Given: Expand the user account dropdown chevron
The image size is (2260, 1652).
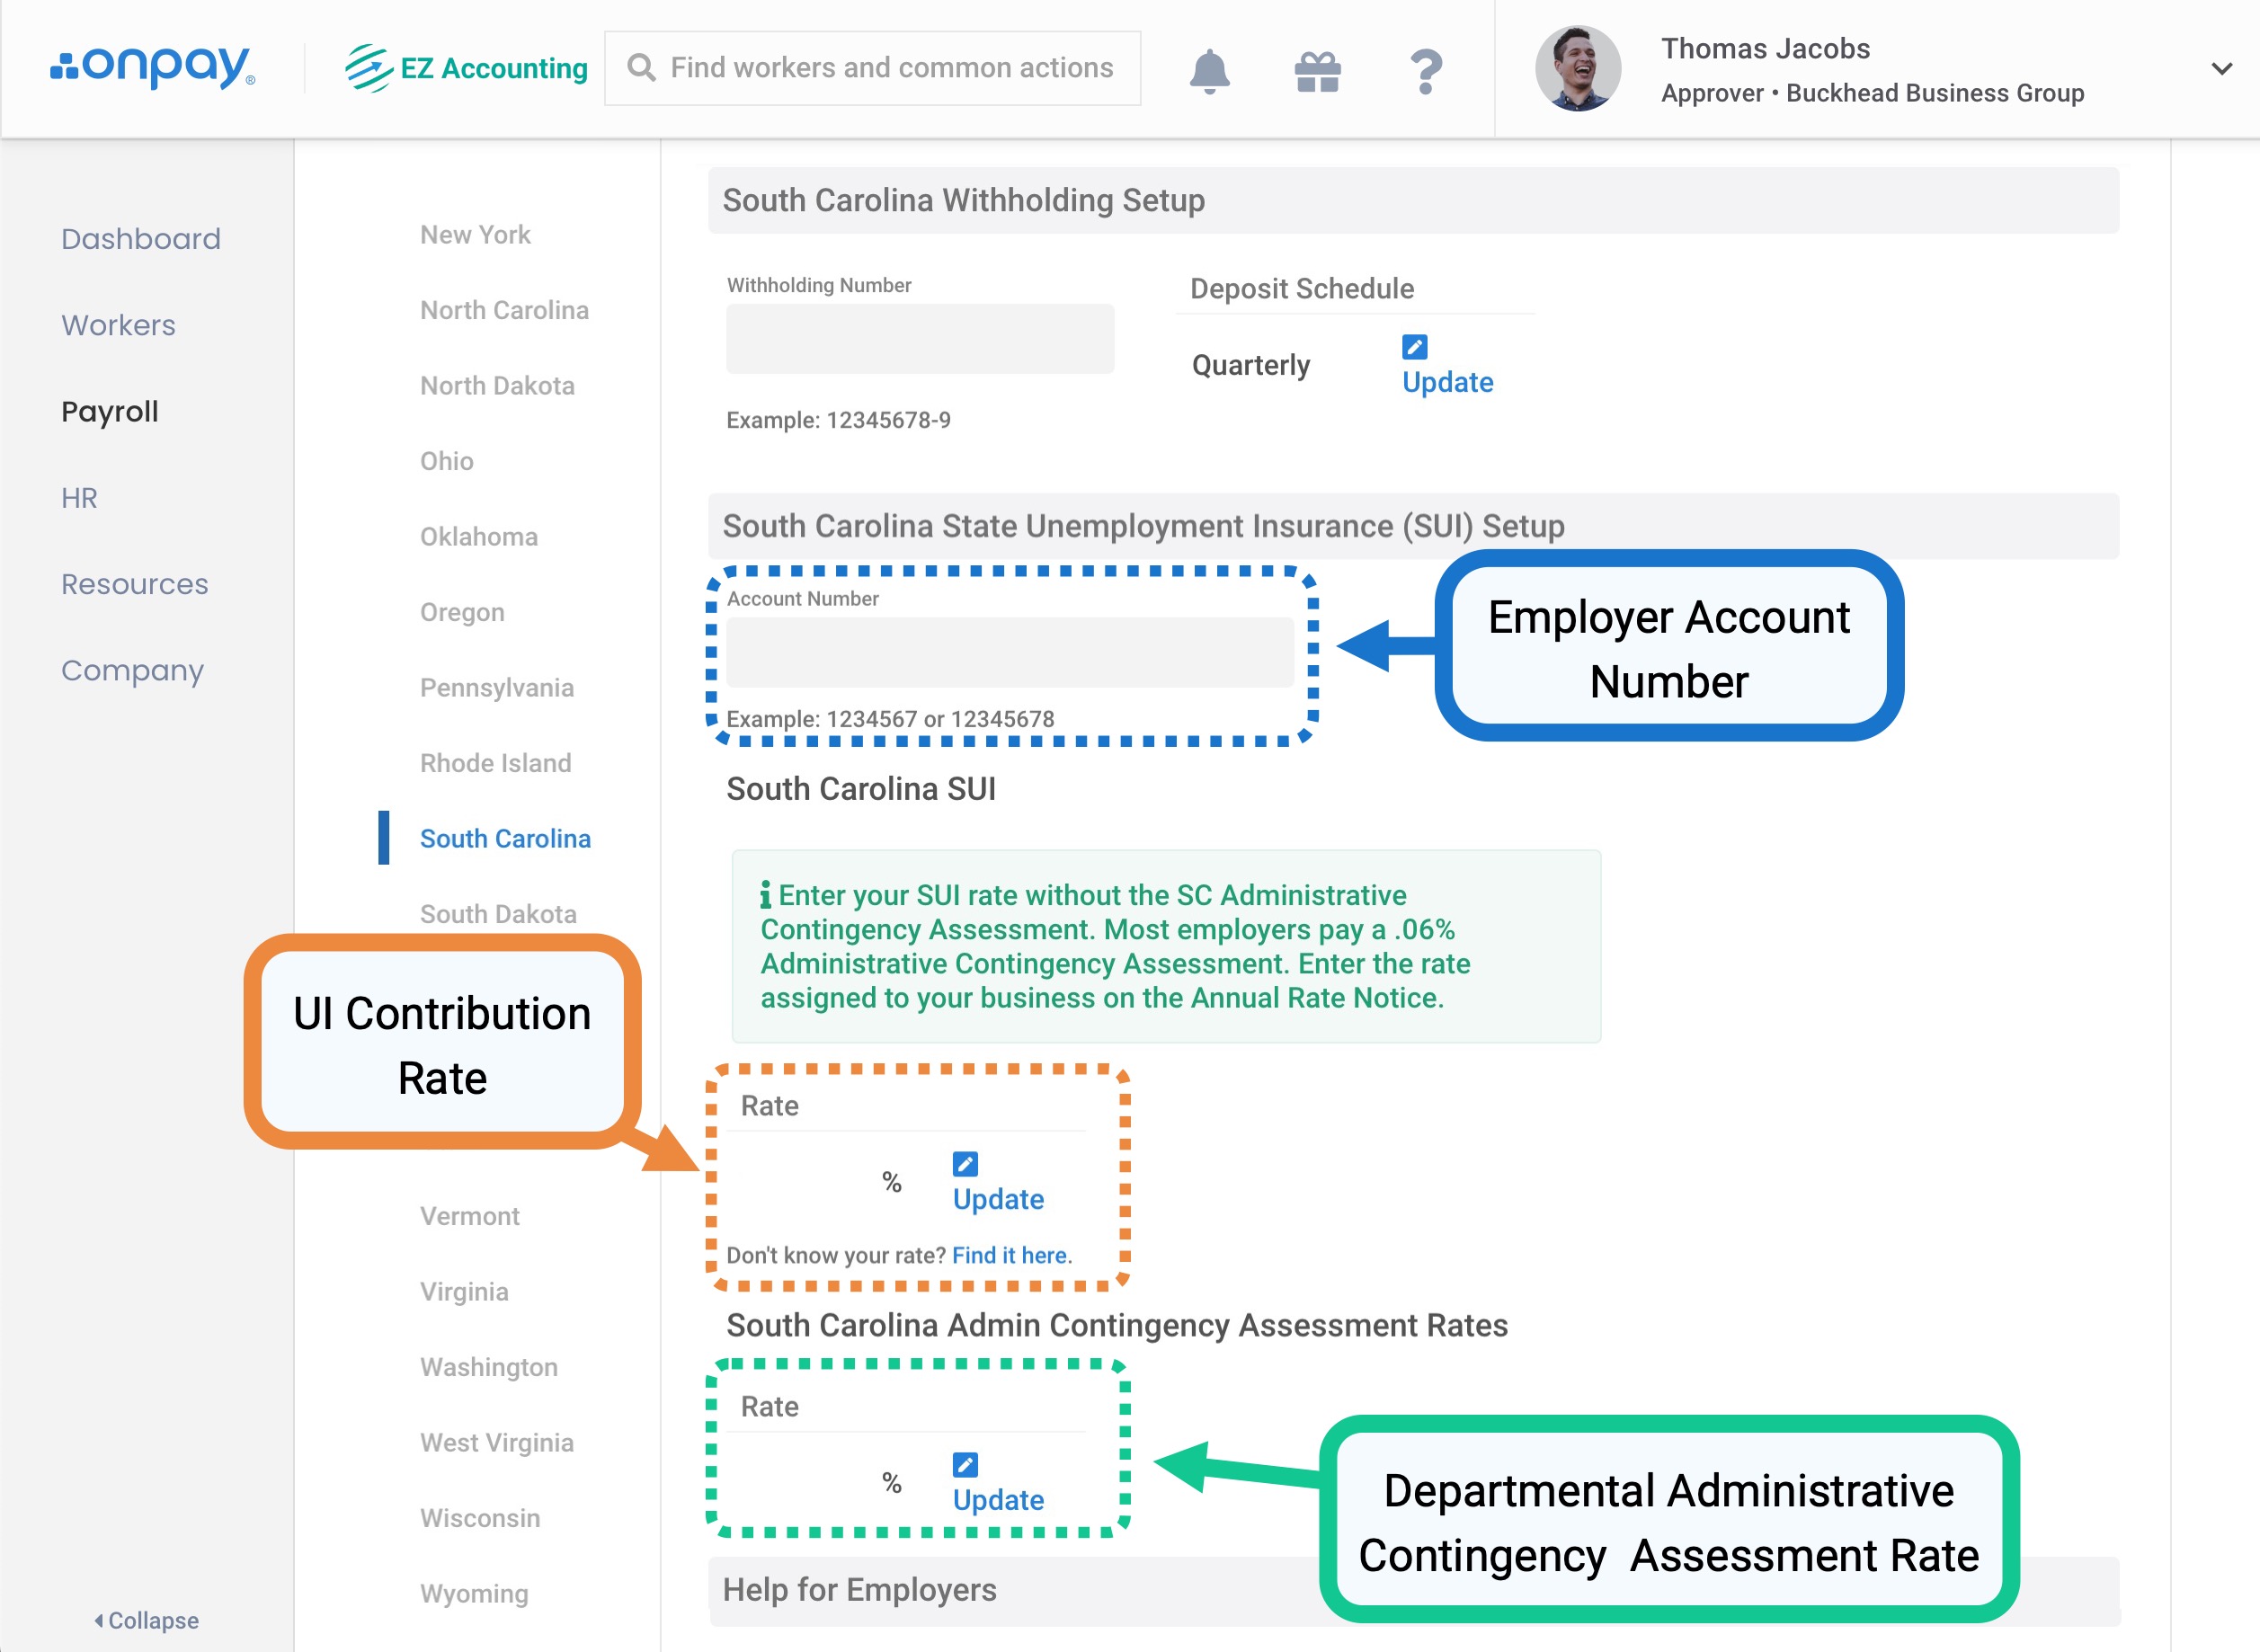Looking at the screenshot, I should pyautogui.click(x=2221, y=69).
